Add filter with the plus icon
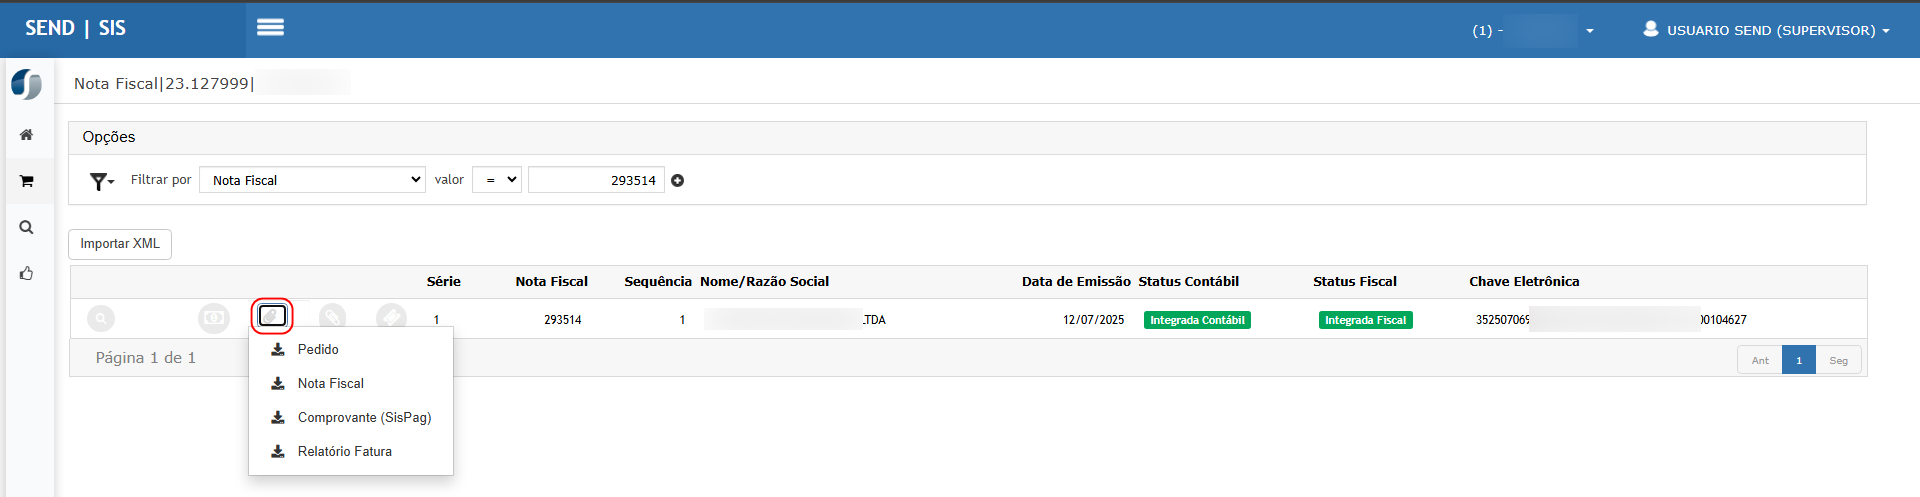Image resolution: width=1920 pixels, height=497 pixels. 678,181
